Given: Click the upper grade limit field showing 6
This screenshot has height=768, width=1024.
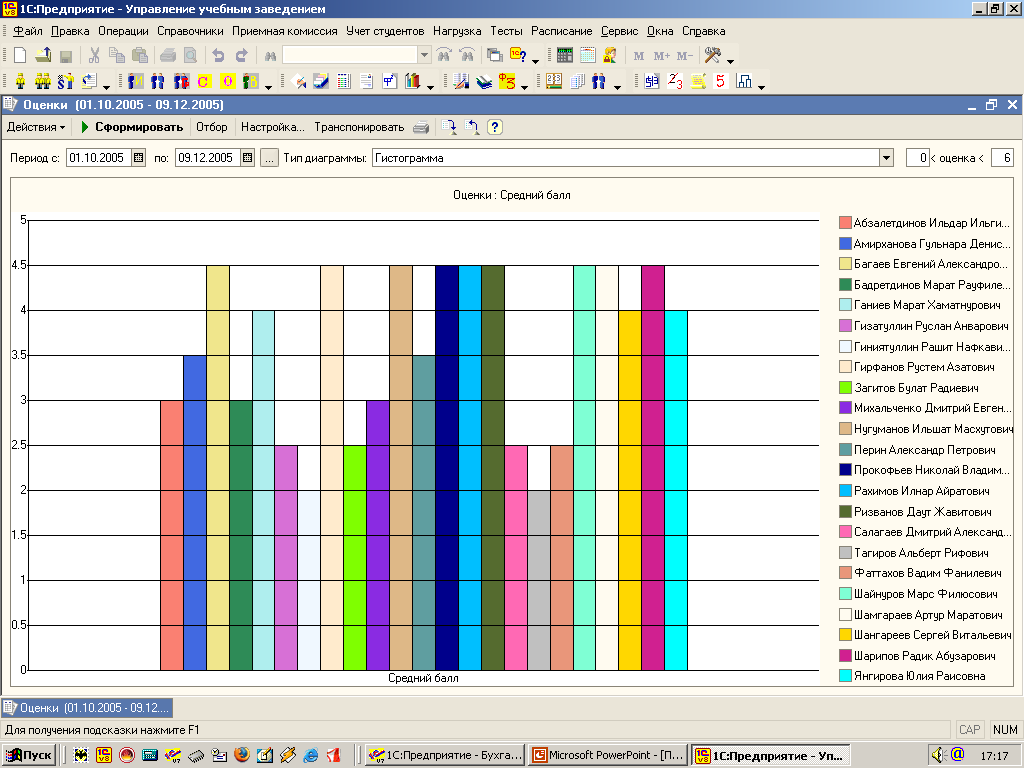Looking at the screenshot, I should tap(1002, 157).
